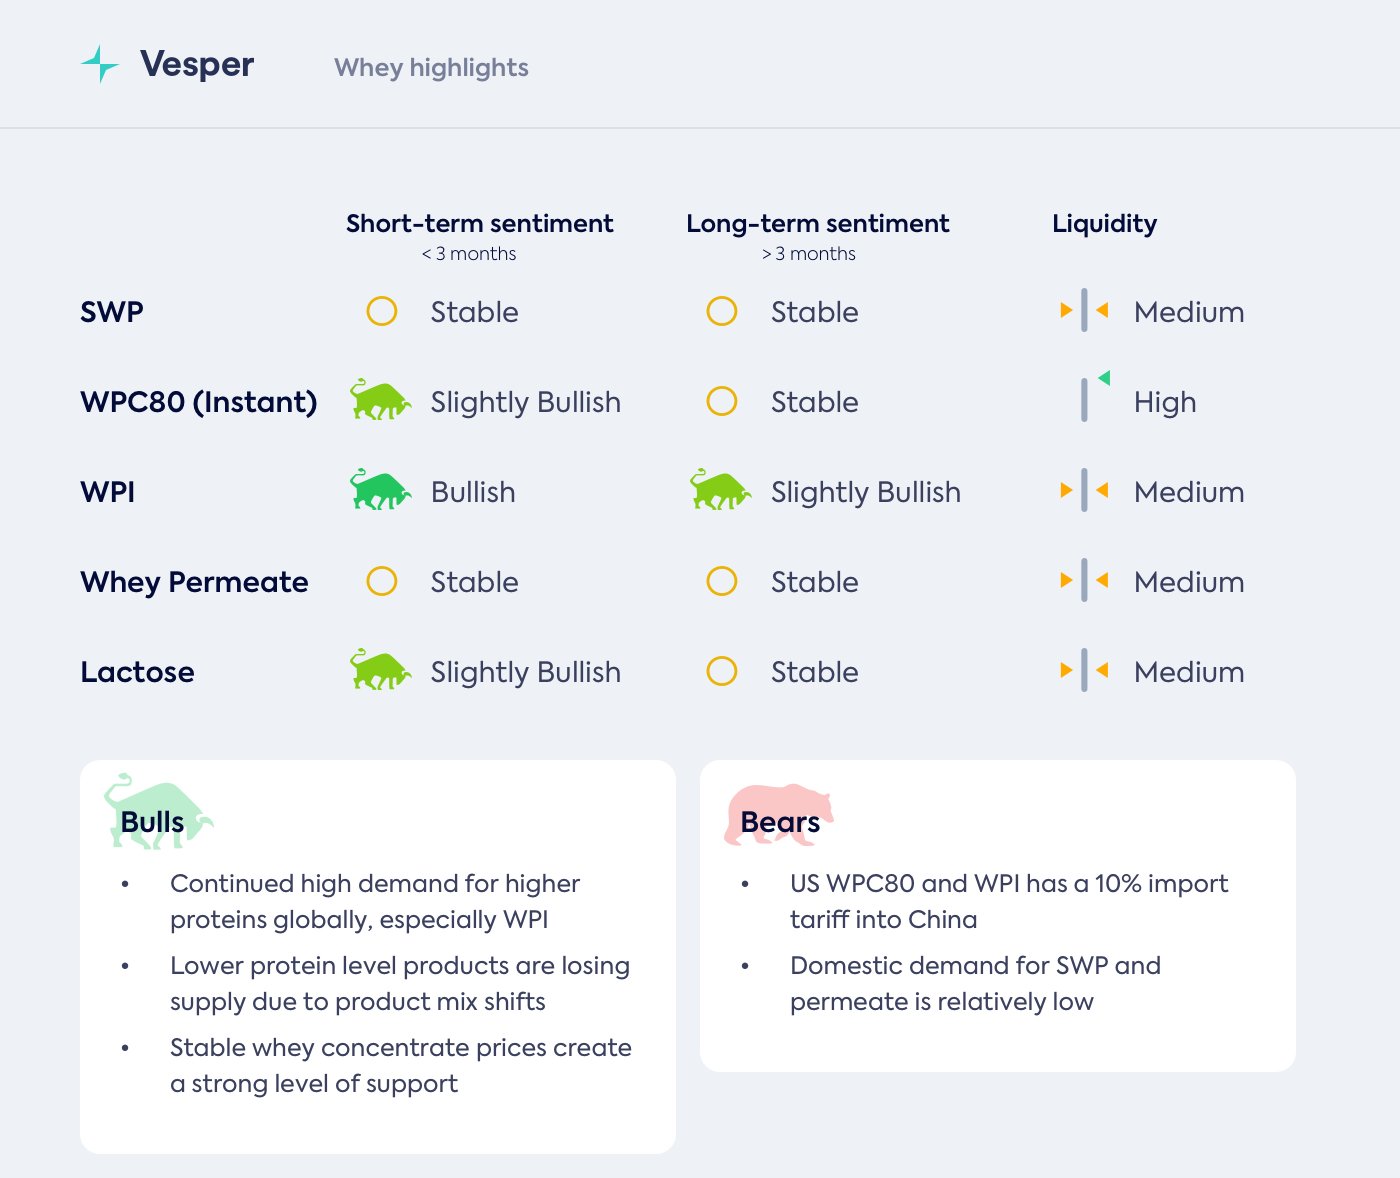Click the Long-term sentiment column header
The width and height of the screenshot is (1400, 1178).
(817, 224)
